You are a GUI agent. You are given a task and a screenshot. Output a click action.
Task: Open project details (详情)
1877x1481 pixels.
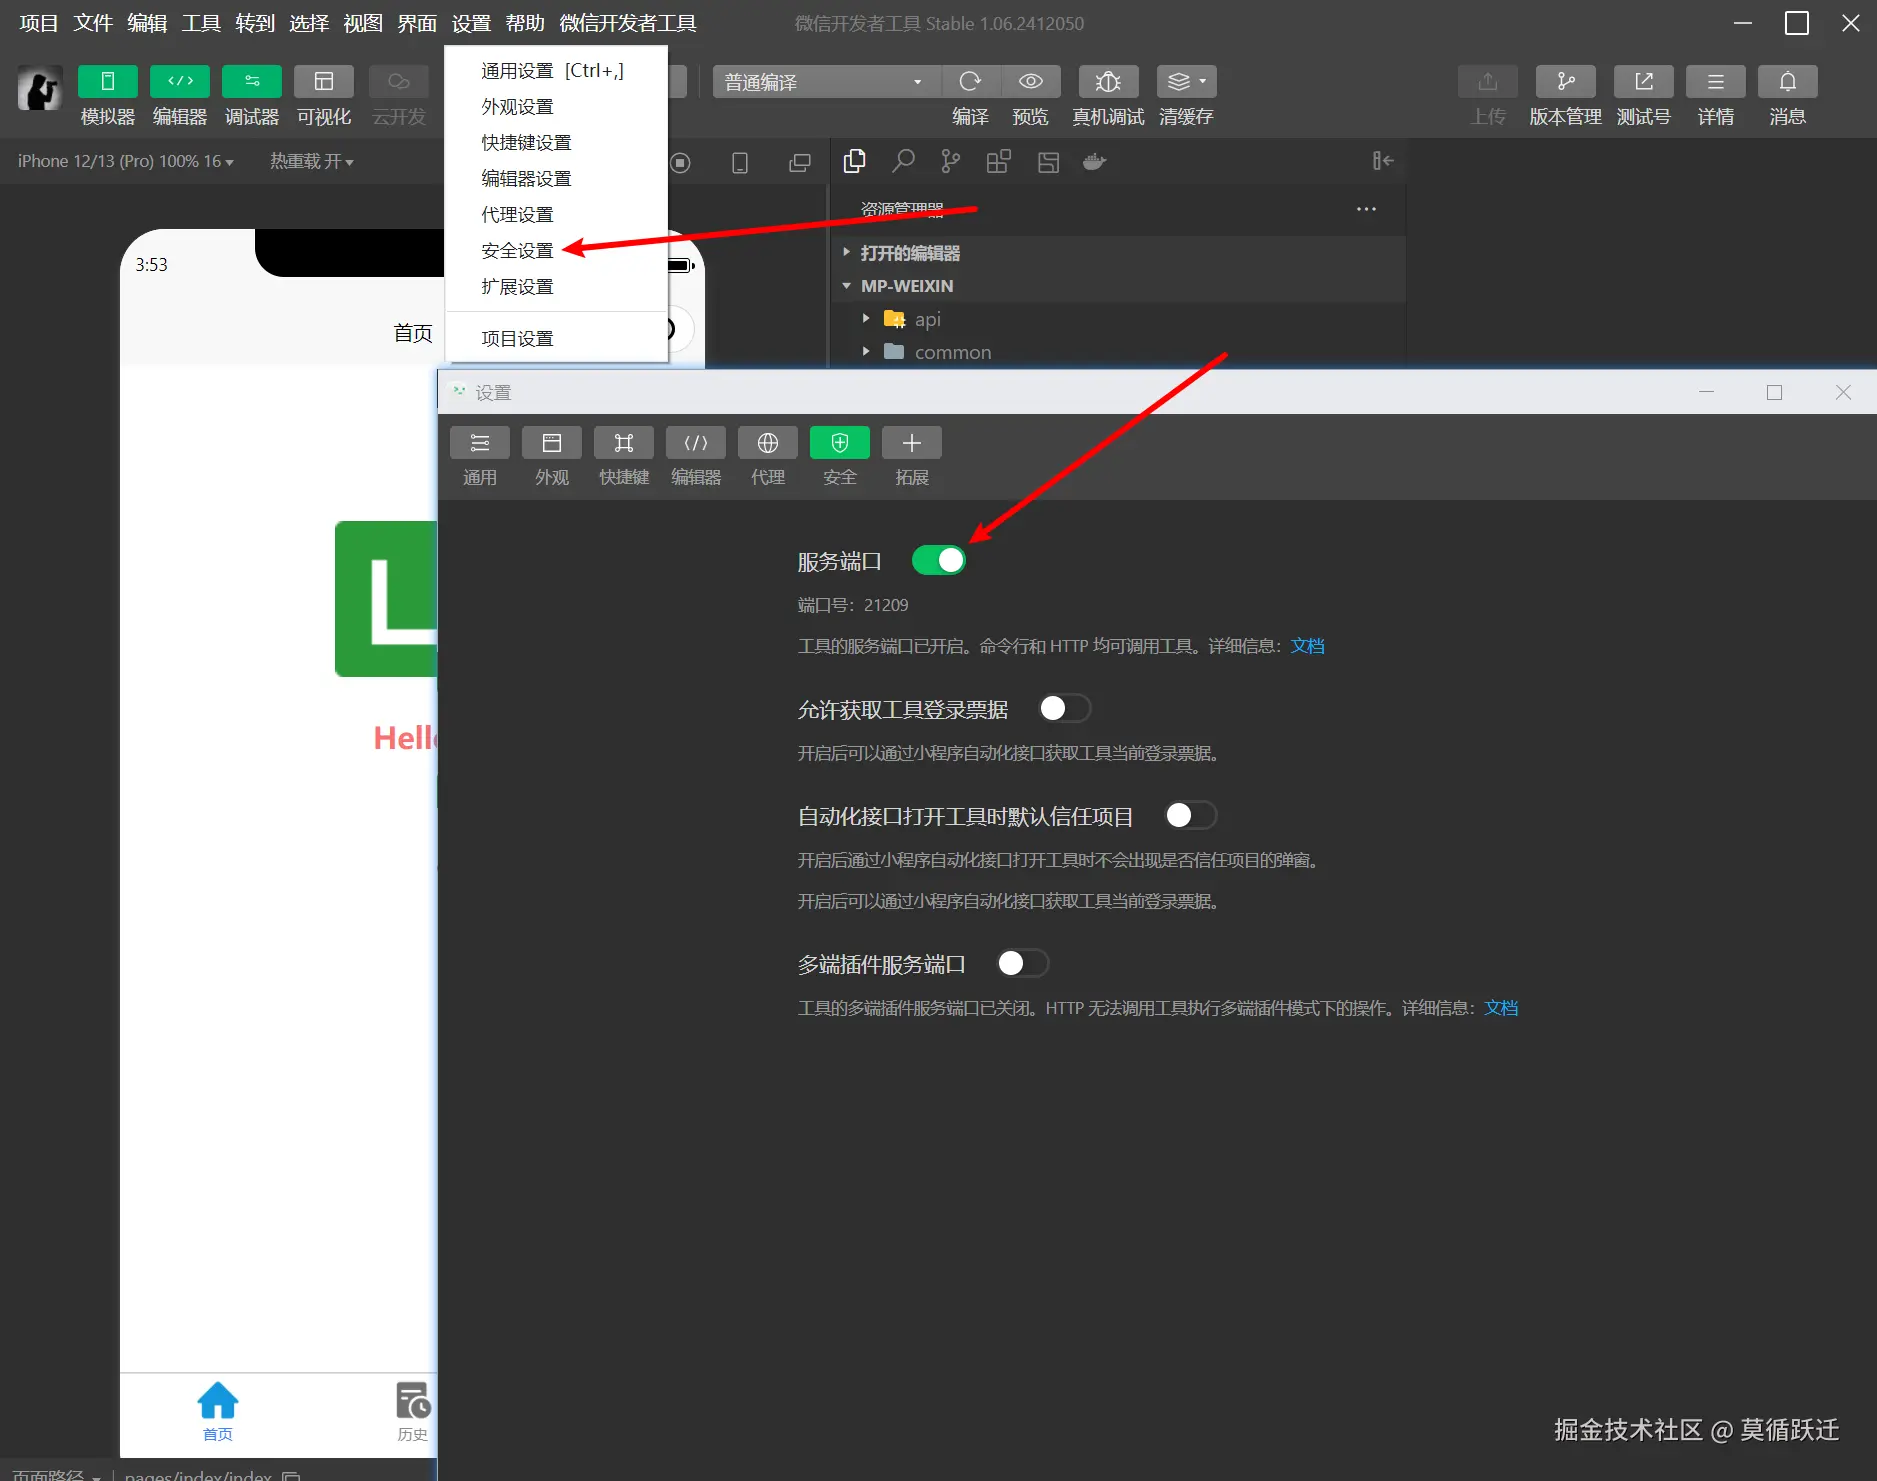click(1716, 82)
